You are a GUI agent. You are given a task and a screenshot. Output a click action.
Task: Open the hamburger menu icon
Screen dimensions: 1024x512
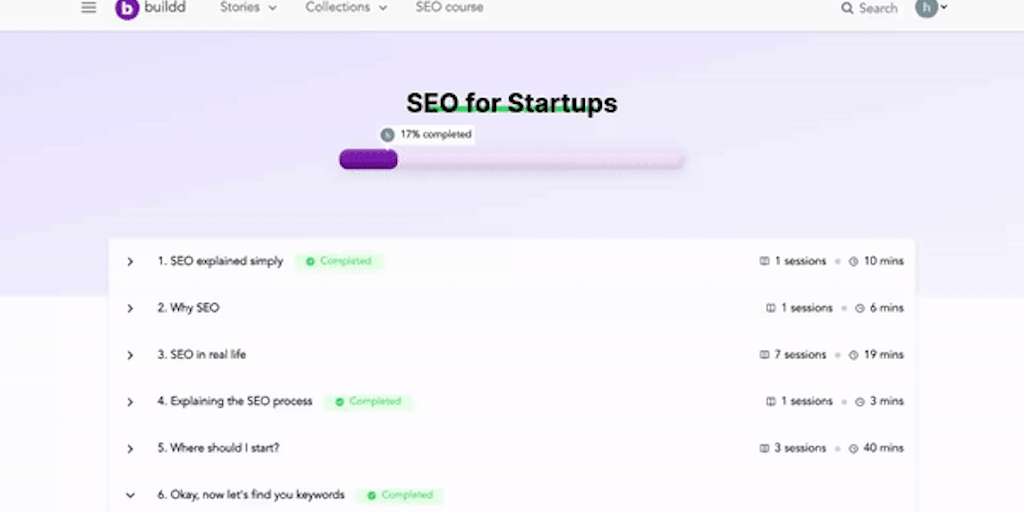(89, 8)
